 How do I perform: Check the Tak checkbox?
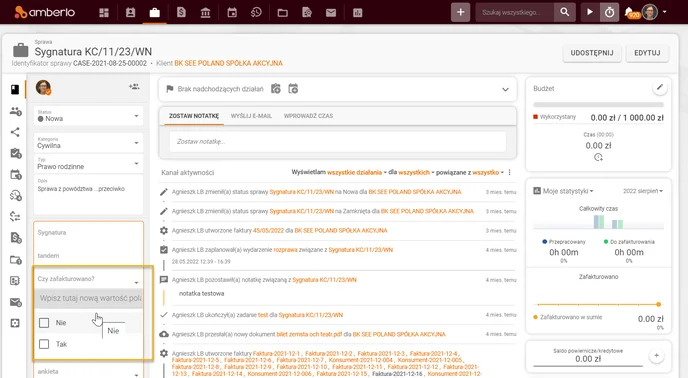coord(44,344)
